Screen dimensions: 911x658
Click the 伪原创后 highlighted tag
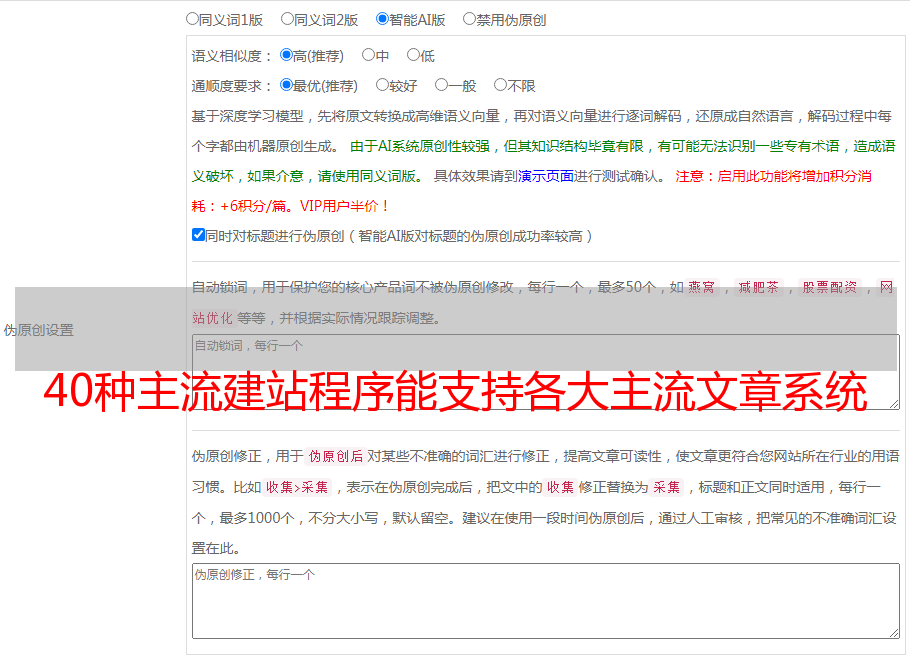click(x=336, y=456)
